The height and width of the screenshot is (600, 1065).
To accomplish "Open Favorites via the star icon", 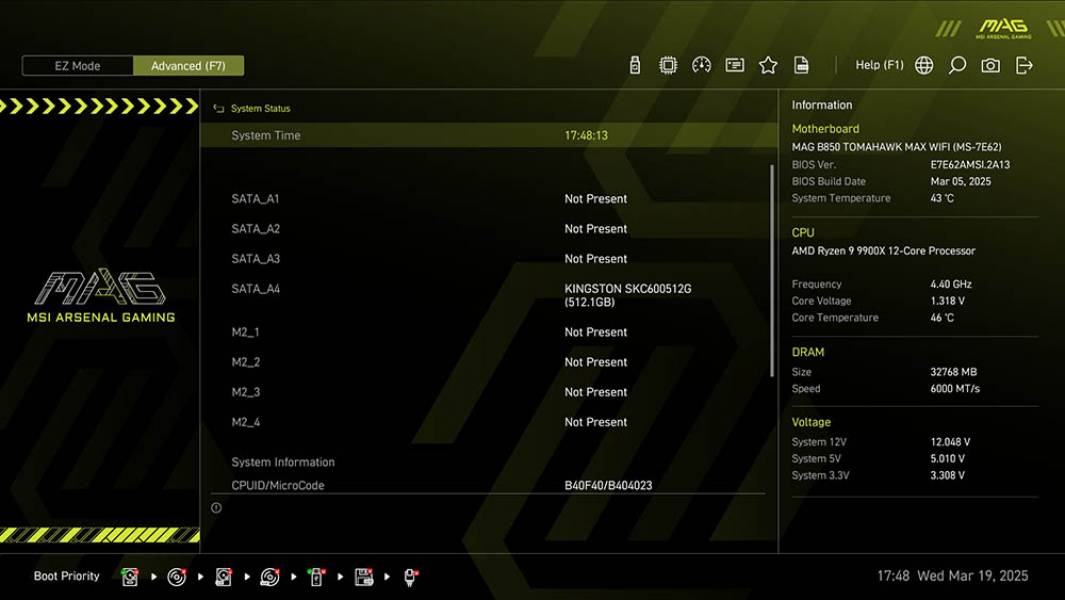I will pyautogui.click(x=768, y=65).
